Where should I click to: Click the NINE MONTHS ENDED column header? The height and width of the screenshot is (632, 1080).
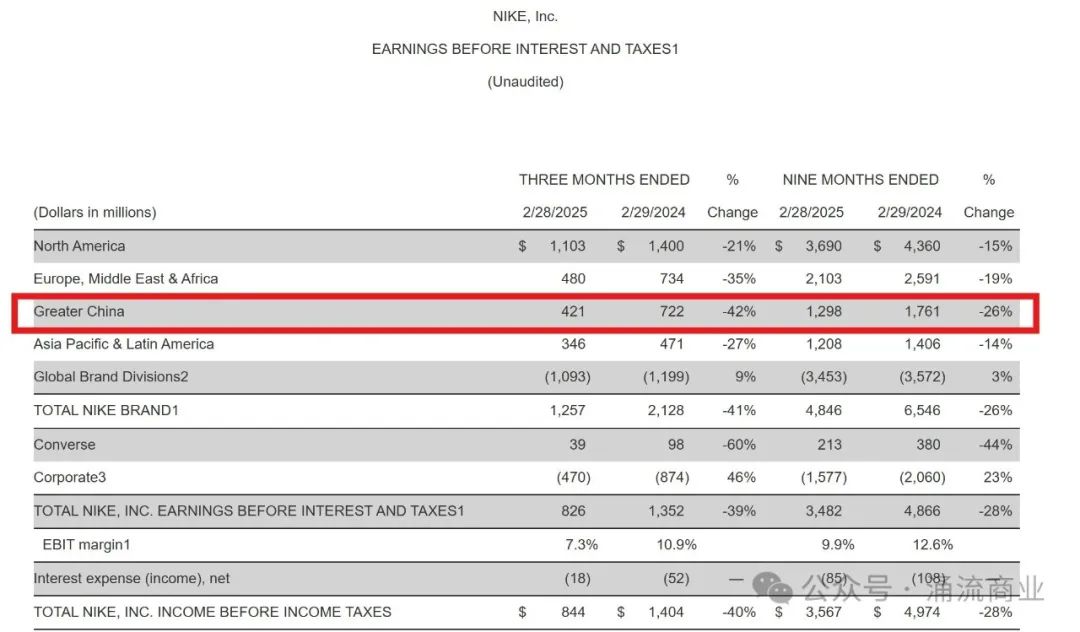[x=860, y=180]
